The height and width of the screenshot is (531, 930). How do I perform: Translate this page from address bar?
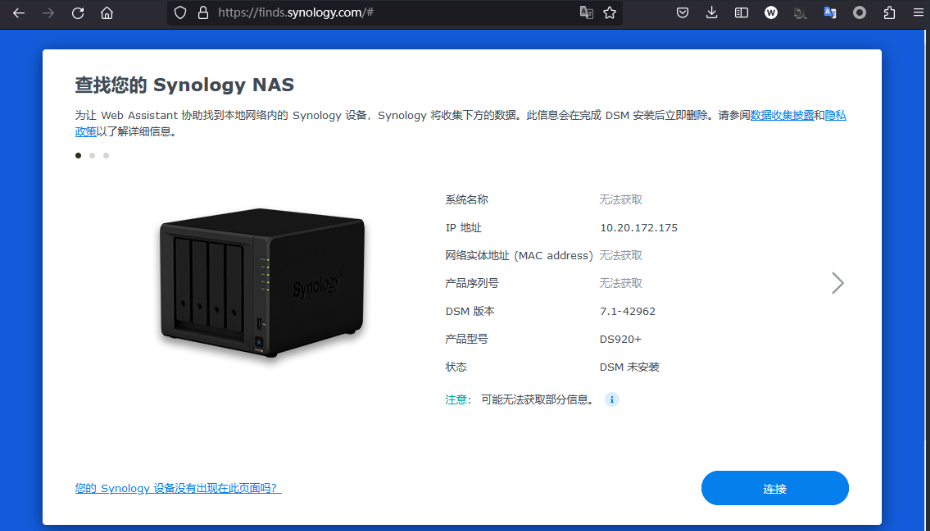pos(586,13)
